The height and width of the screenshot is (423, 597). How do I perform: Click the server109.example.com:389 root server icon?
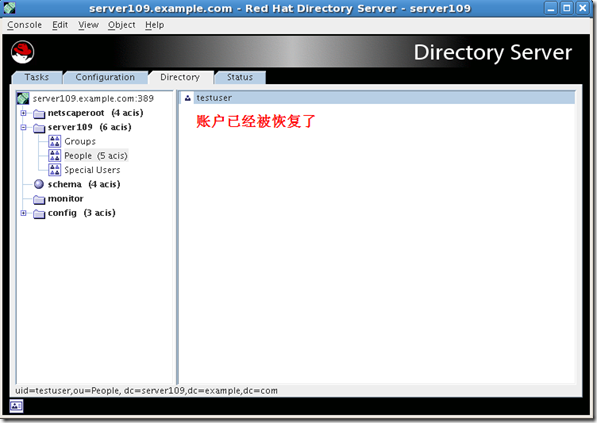[x=23, y=98]
